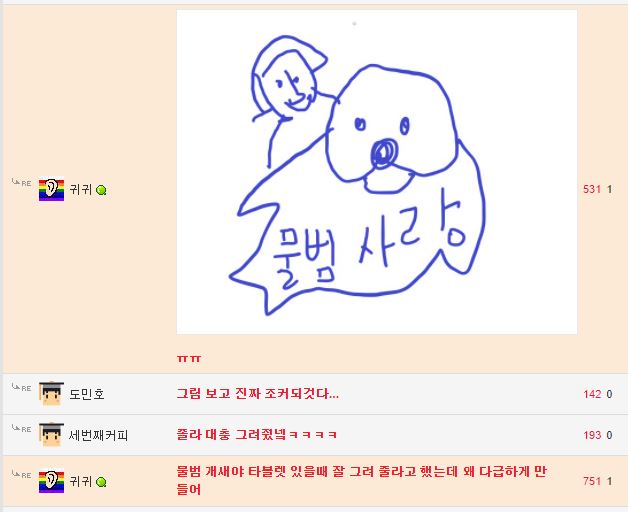Click the green badge on the bottom 귀귀 comment
The width and height of the screenshot is (628, 512).
(101, 482)
